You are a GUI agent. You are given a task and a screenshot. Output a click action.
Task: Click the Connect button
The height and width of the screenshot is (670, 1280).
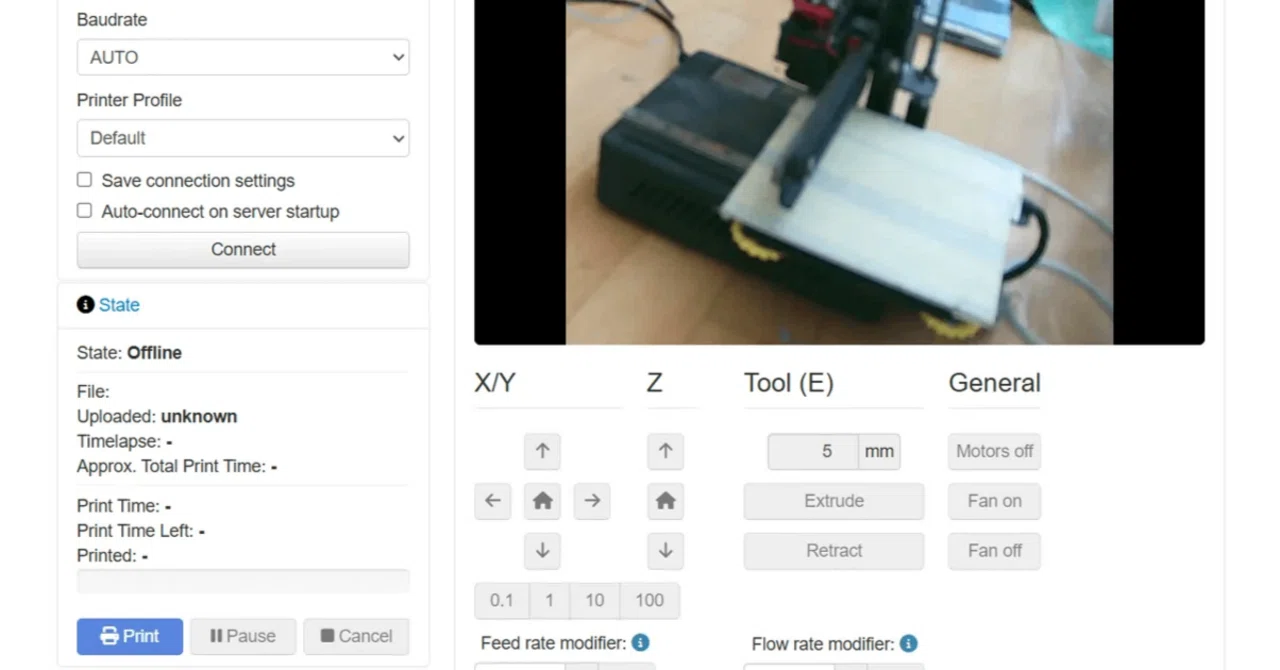click(243, 250)
